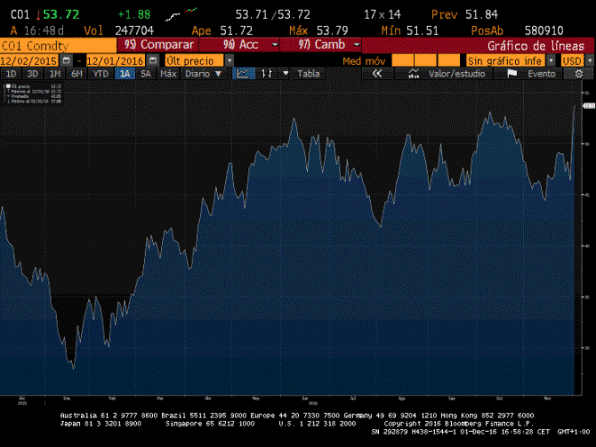The width and height of the screenshot is (596, 447).
Task: Click the first Med móv orange box
Action: click(403, 60)
